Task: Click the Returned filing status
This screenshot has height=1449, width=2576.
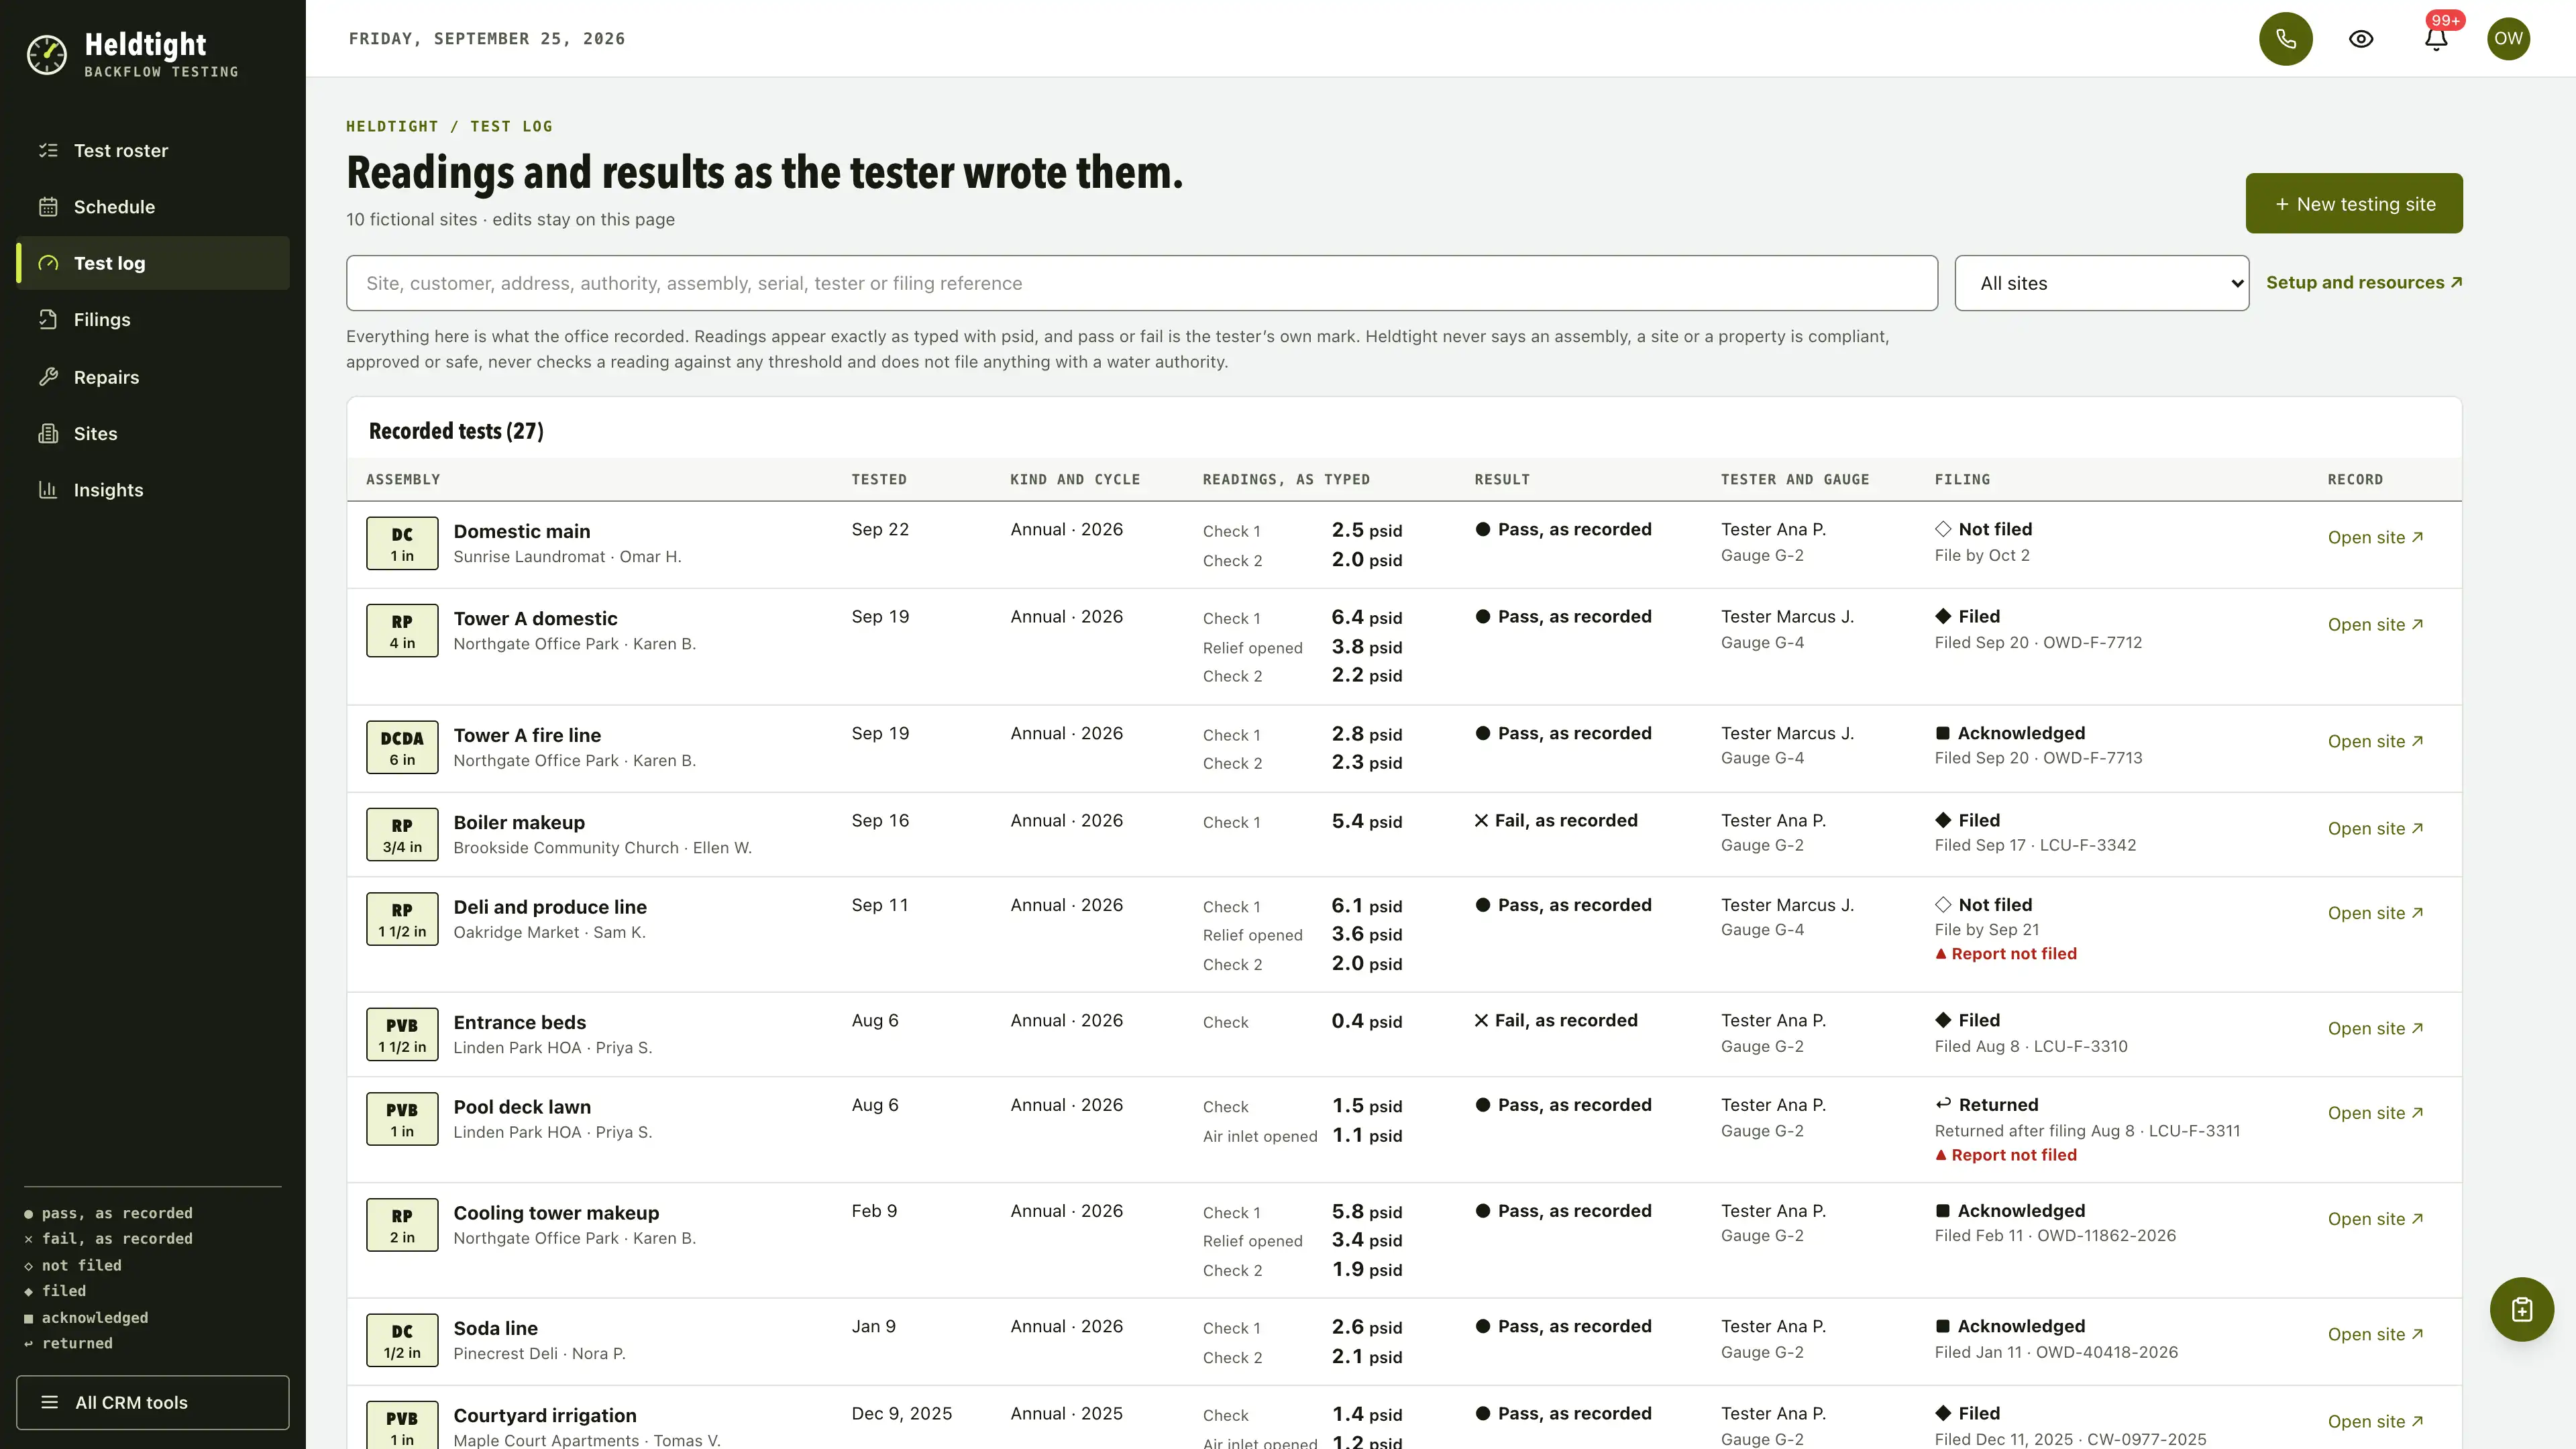Action: point(1986,1105)
